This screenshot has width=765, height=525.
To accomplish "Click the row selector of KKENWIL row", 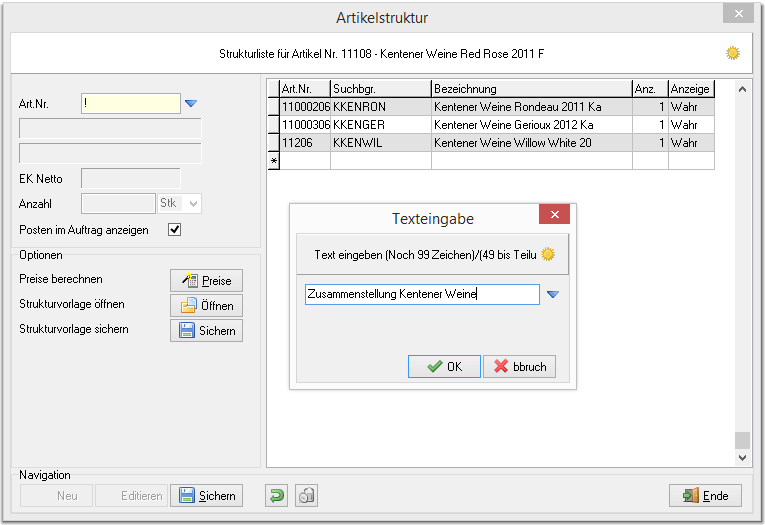I will [x=274, y=143].
